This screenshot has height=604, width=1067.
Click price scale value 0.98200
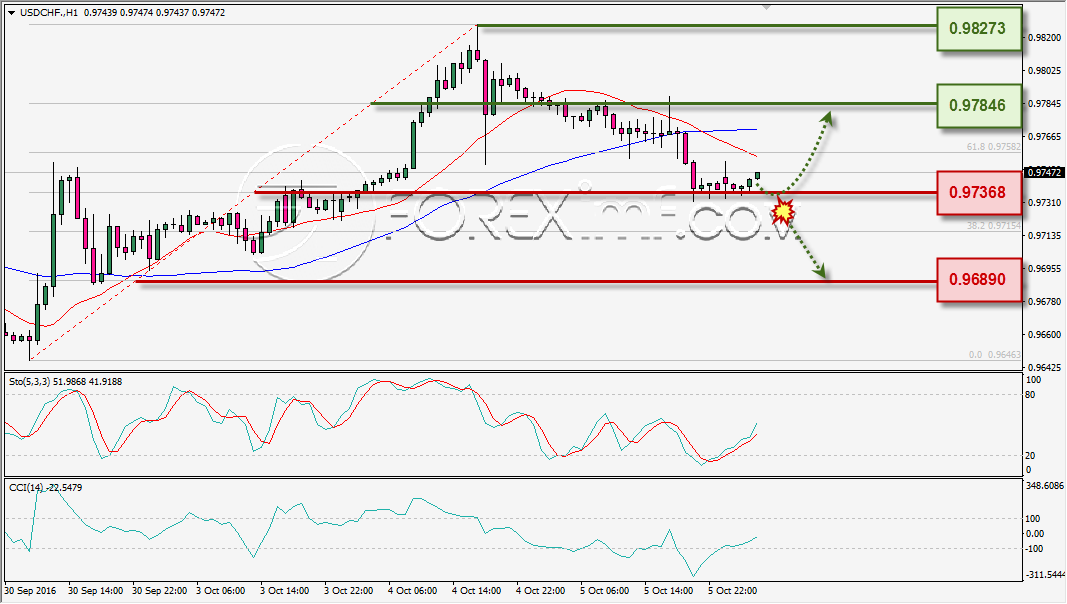click(1043, 37)
